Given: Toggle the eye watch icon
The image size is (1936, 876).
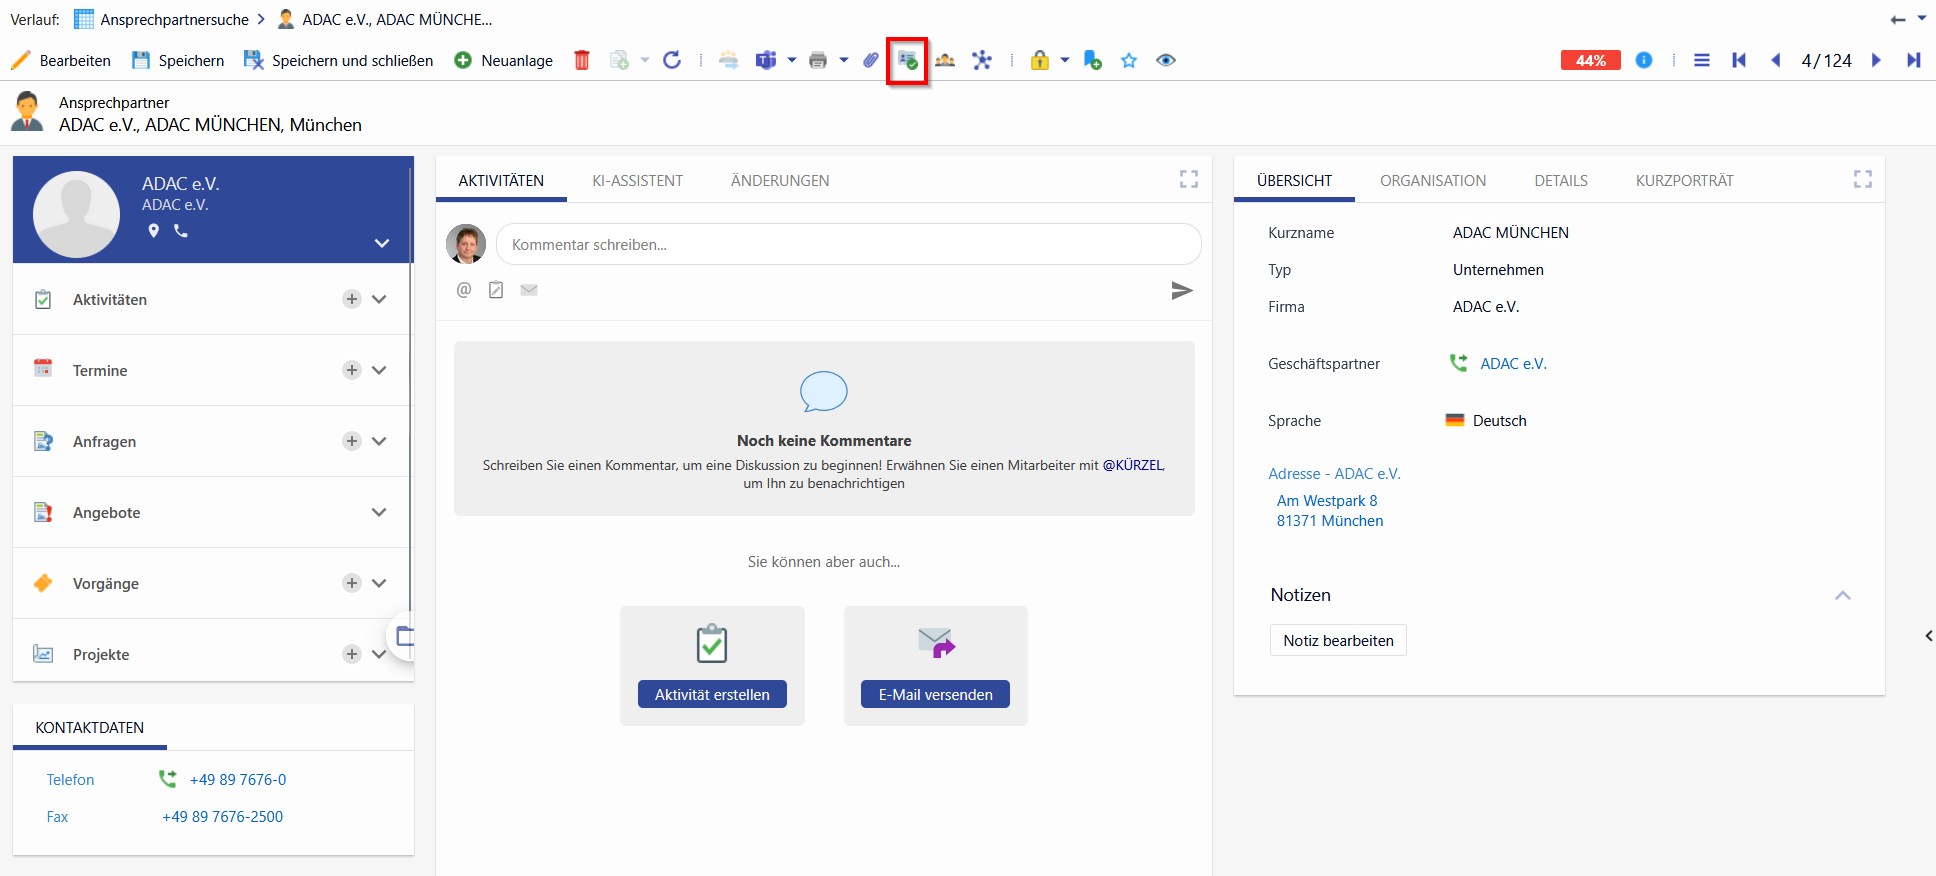Looking at the screenshot, I should click(1166, 60).
